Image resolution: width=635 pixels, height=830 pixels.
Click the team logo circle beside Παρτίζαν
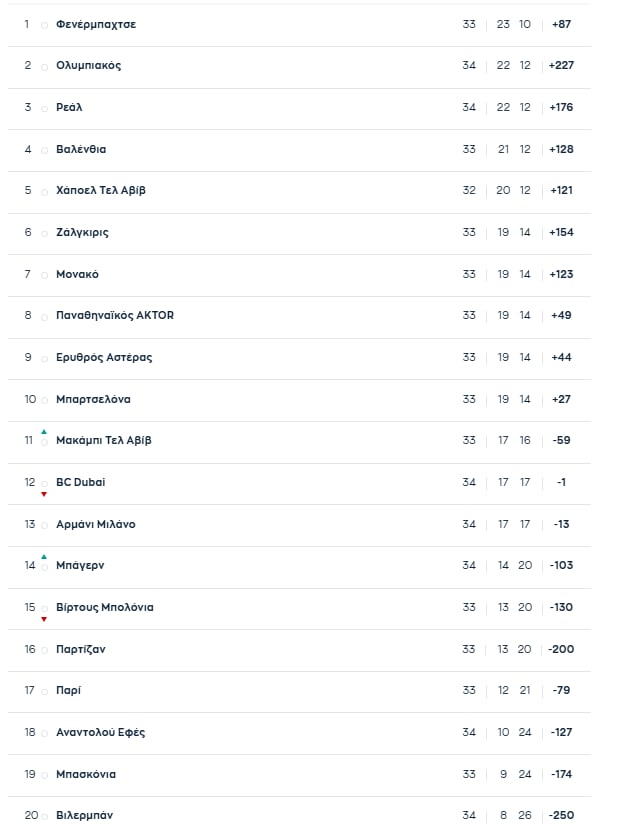point(44,651)
